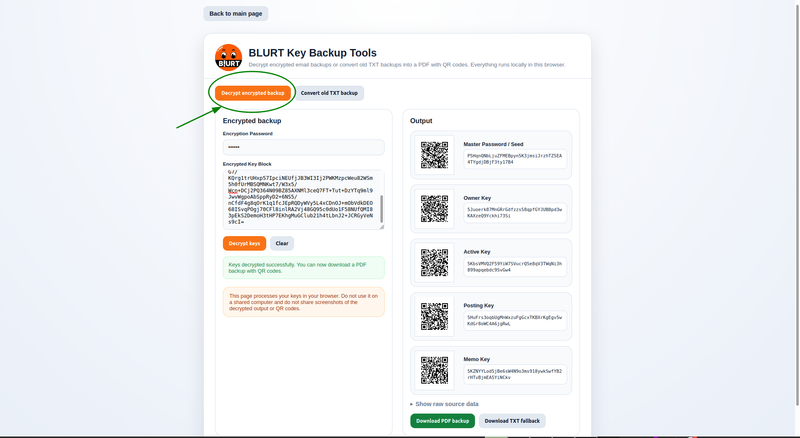The image size is (800, 438).
Task: Focus the Encryption Password field
Action: (304, 147)
